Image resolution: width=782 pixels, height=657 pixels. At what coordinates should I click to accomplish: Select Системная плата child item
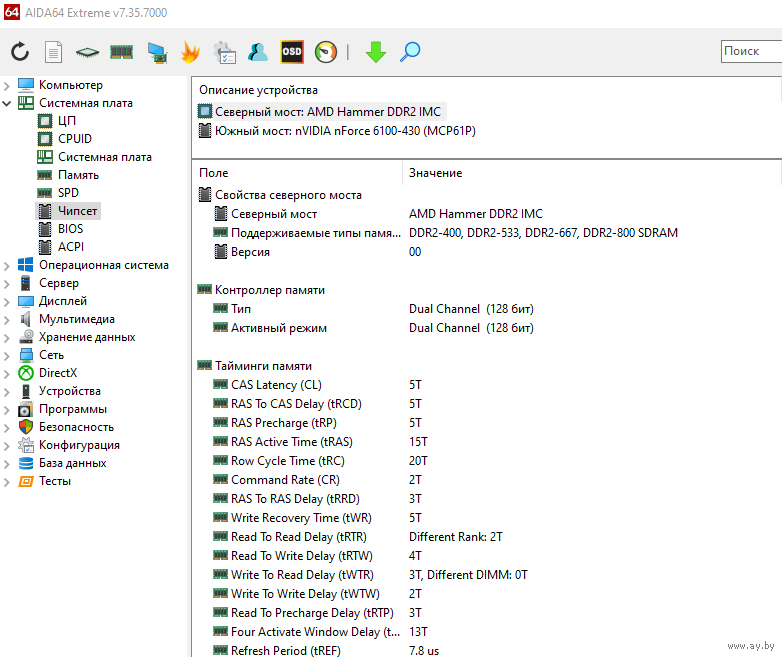click(104, 157)
